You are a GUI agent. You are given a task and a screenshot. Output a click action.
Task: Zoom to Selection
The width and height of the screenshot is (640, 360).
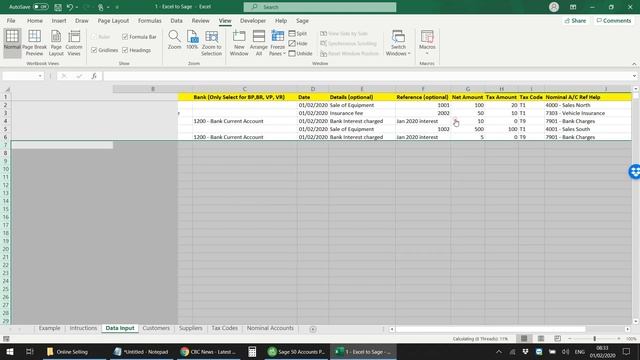211,42
